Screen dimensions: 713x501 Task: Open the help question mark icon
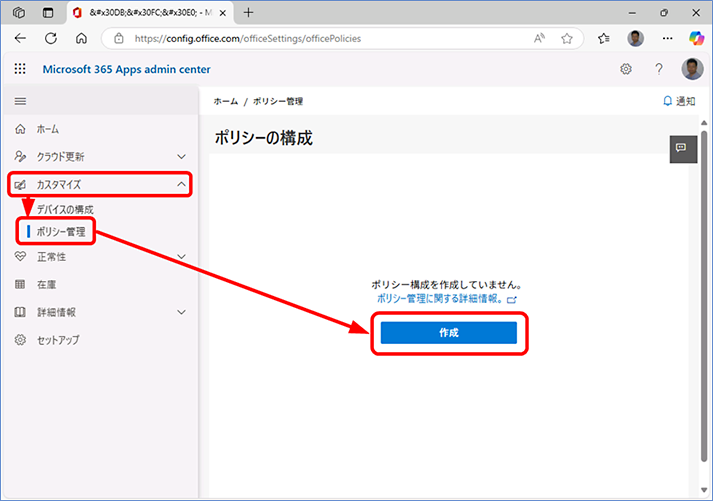point(658,69)
